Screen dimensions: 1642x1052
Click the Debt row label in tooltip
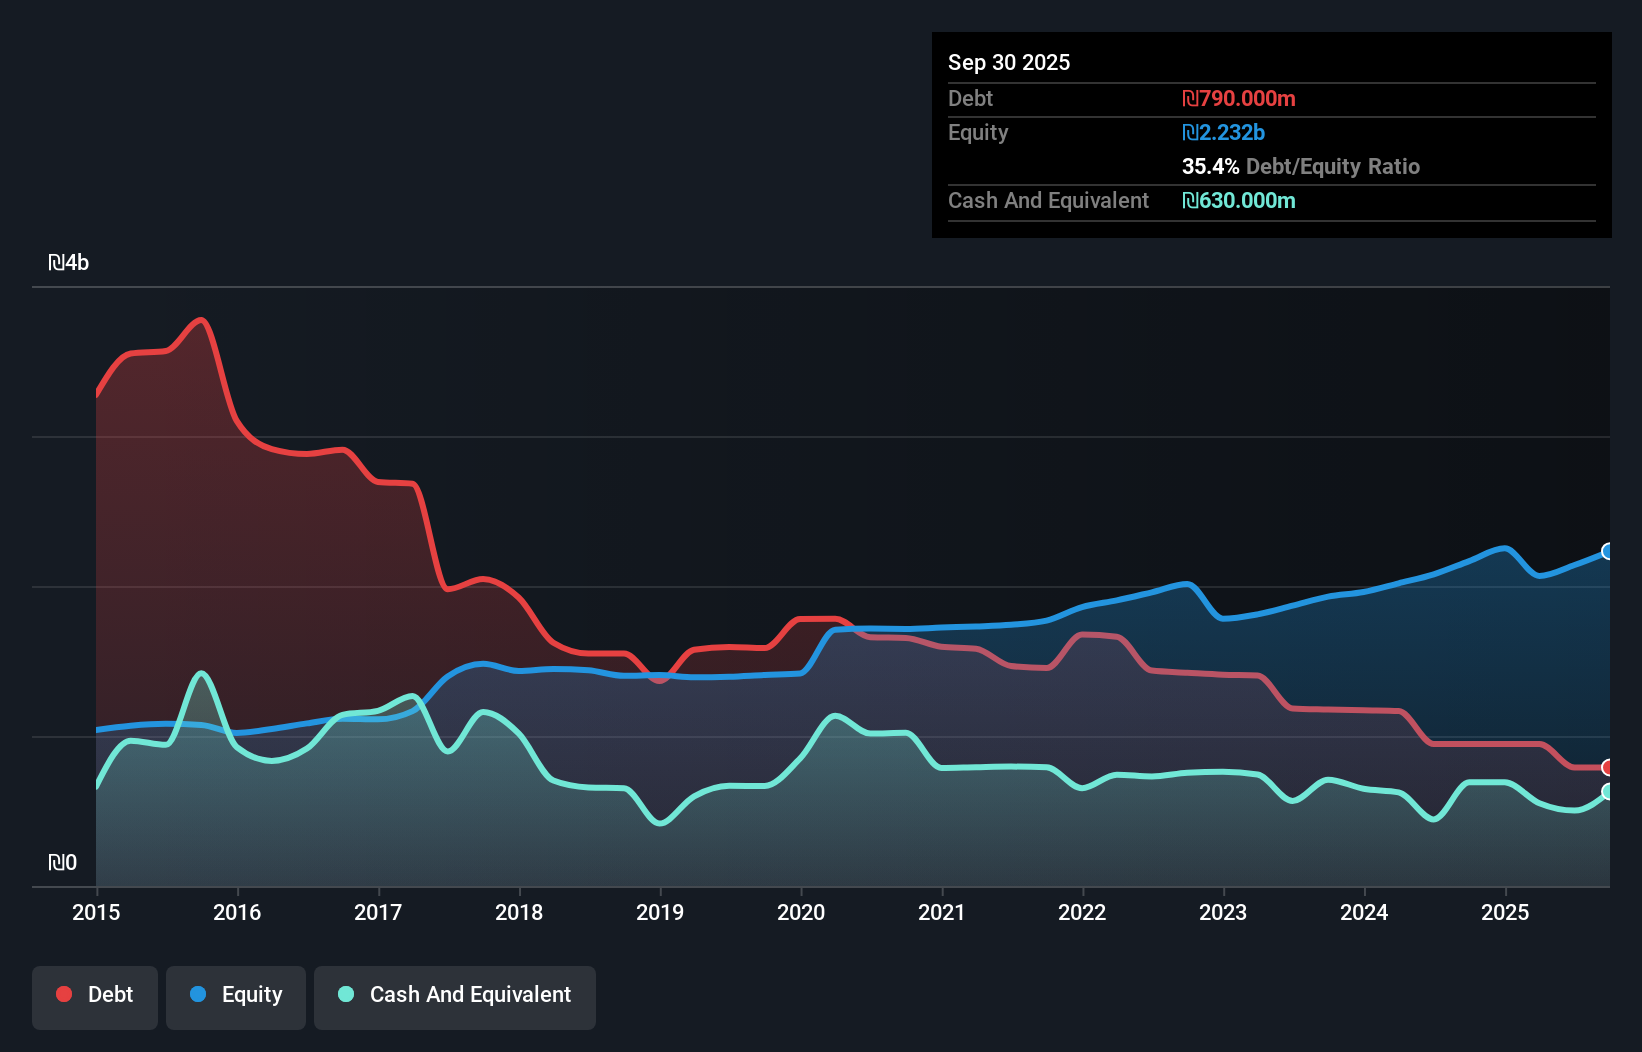click(970, 98)
